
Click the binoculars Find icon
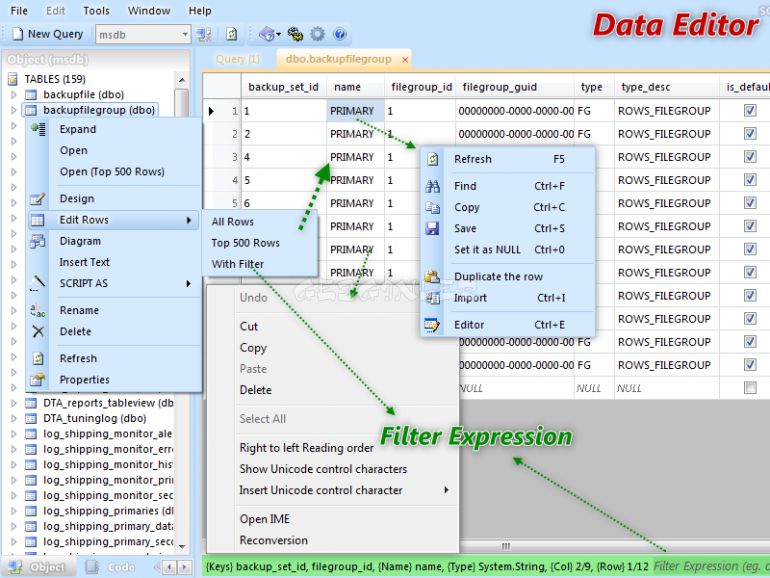pos(432,186)
